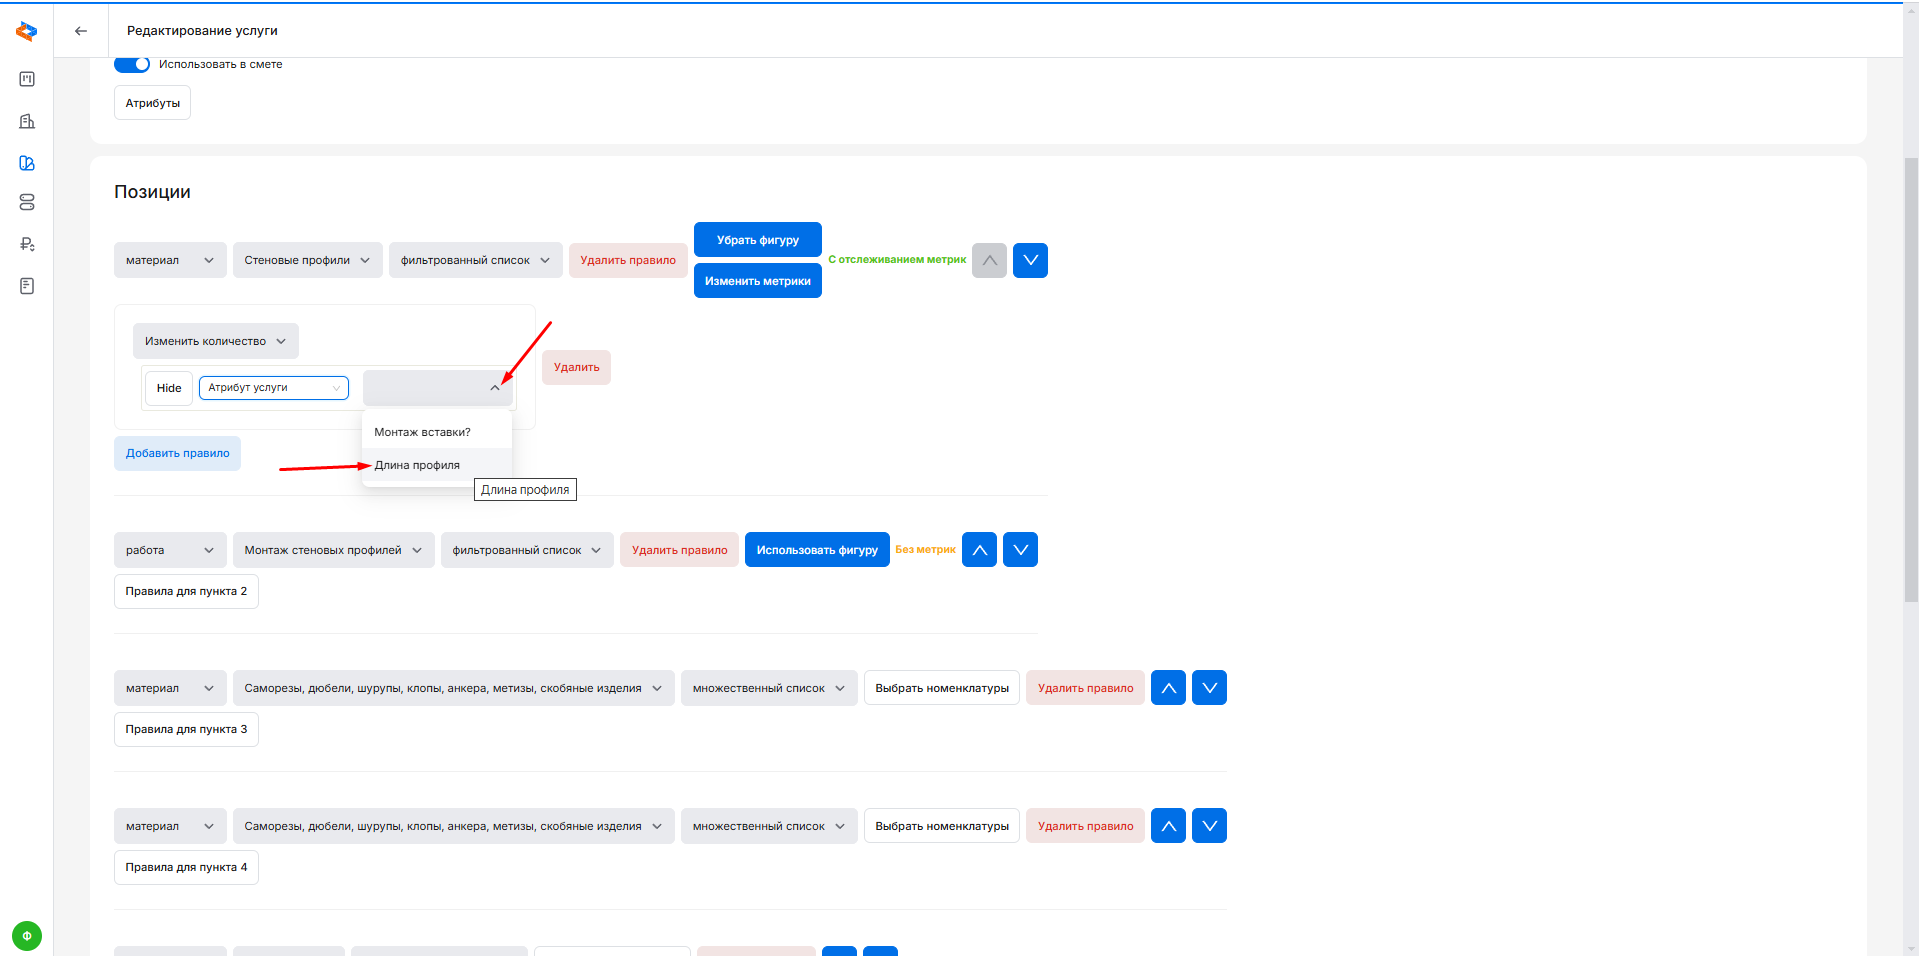Click the Hide button in rule

(169, 388)
